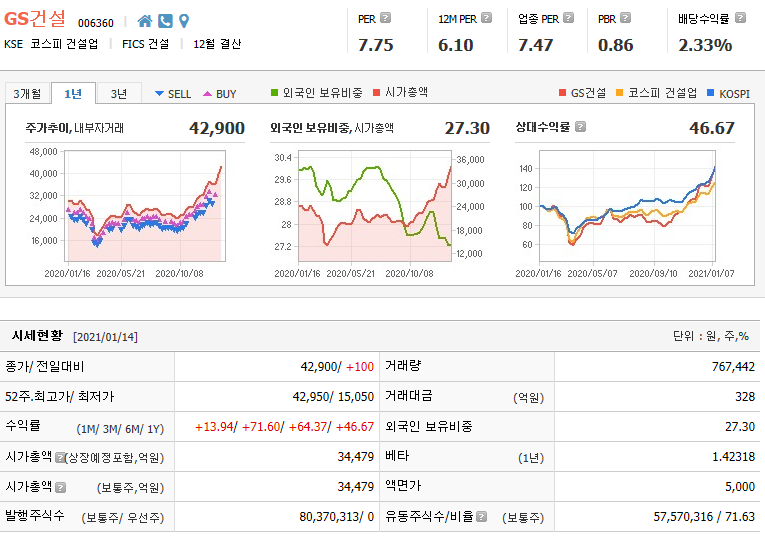Click the pink BUY triangle legend marker
The image size is (765, 538).
(x=207, y=94)
